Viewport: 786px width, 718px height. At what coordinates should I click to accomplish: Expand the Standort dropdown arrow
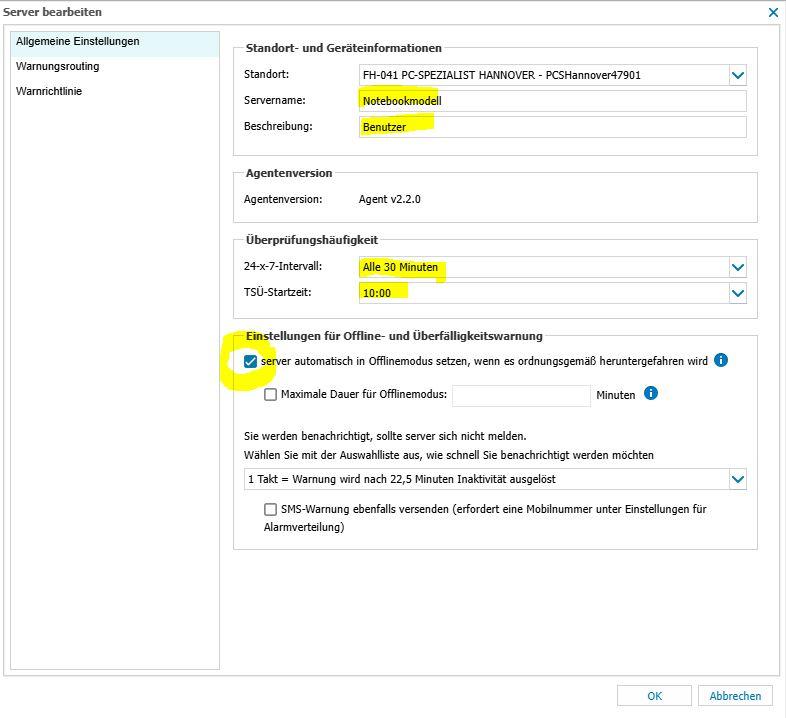[738, 75]
